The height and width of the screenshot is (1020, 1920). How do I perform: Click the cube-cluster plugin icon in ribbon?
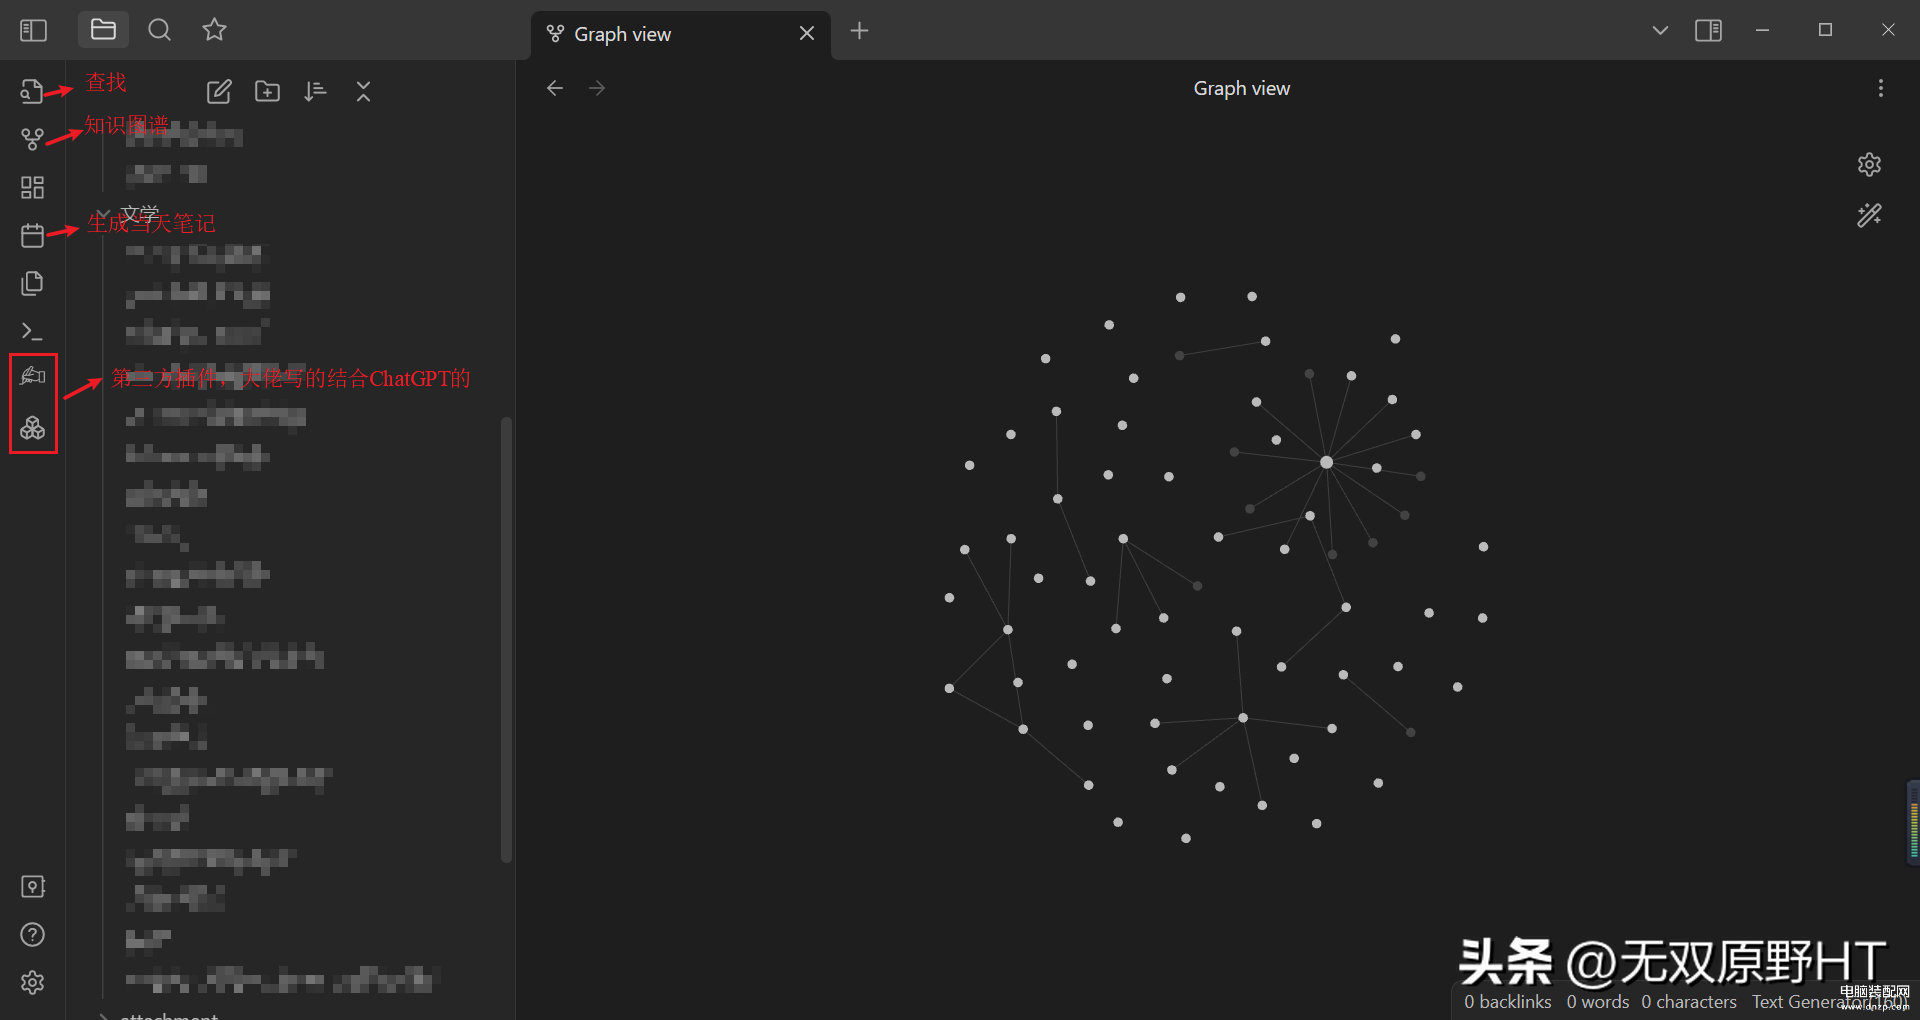pos(32,428)
